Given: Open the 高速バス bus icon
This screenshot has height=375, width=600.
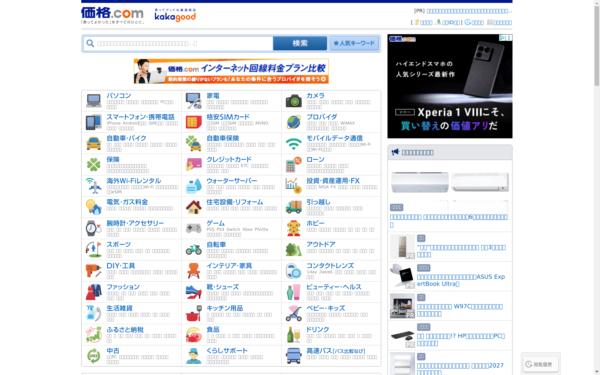Looking at the screenshot, I should [293, 356].
